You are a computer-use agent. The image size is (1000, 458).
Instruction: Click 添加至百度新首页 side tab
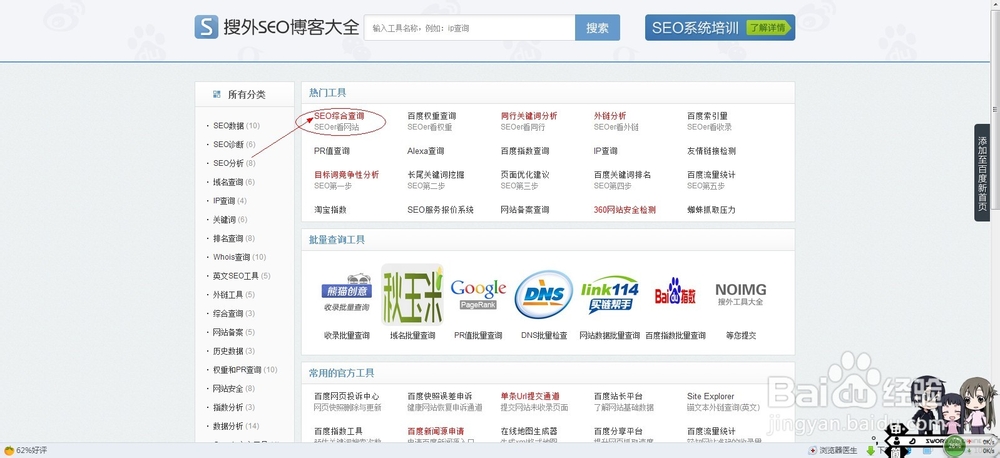pos(982,173)
